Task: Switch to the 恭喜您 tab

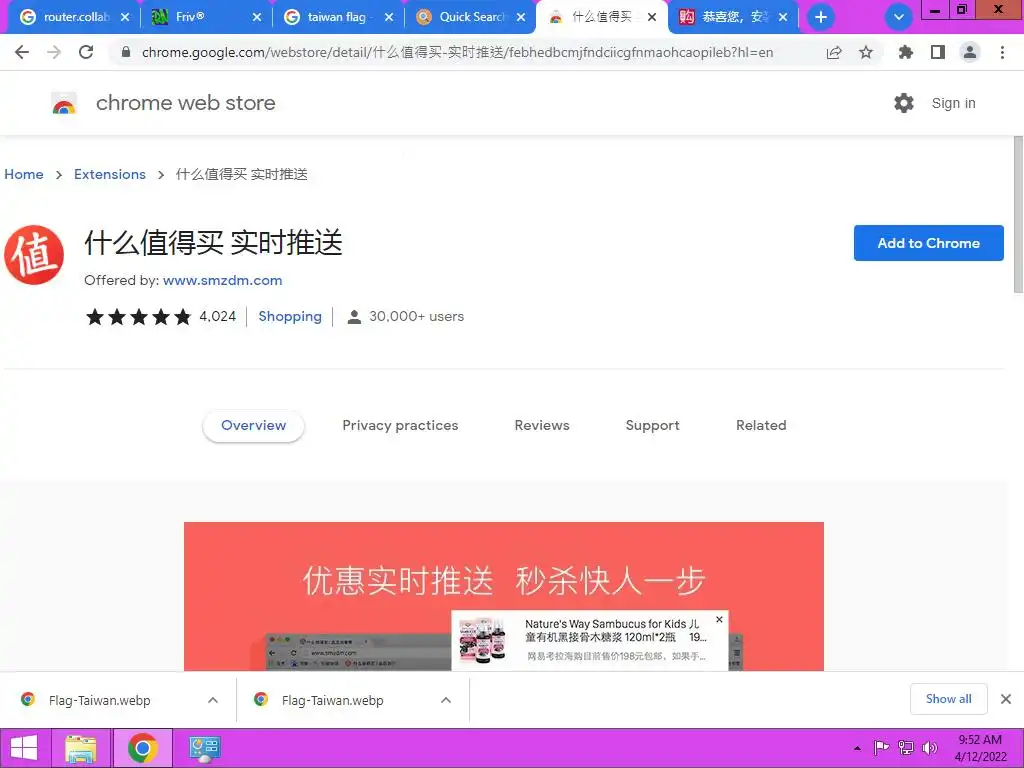Action: coord(733,17)
